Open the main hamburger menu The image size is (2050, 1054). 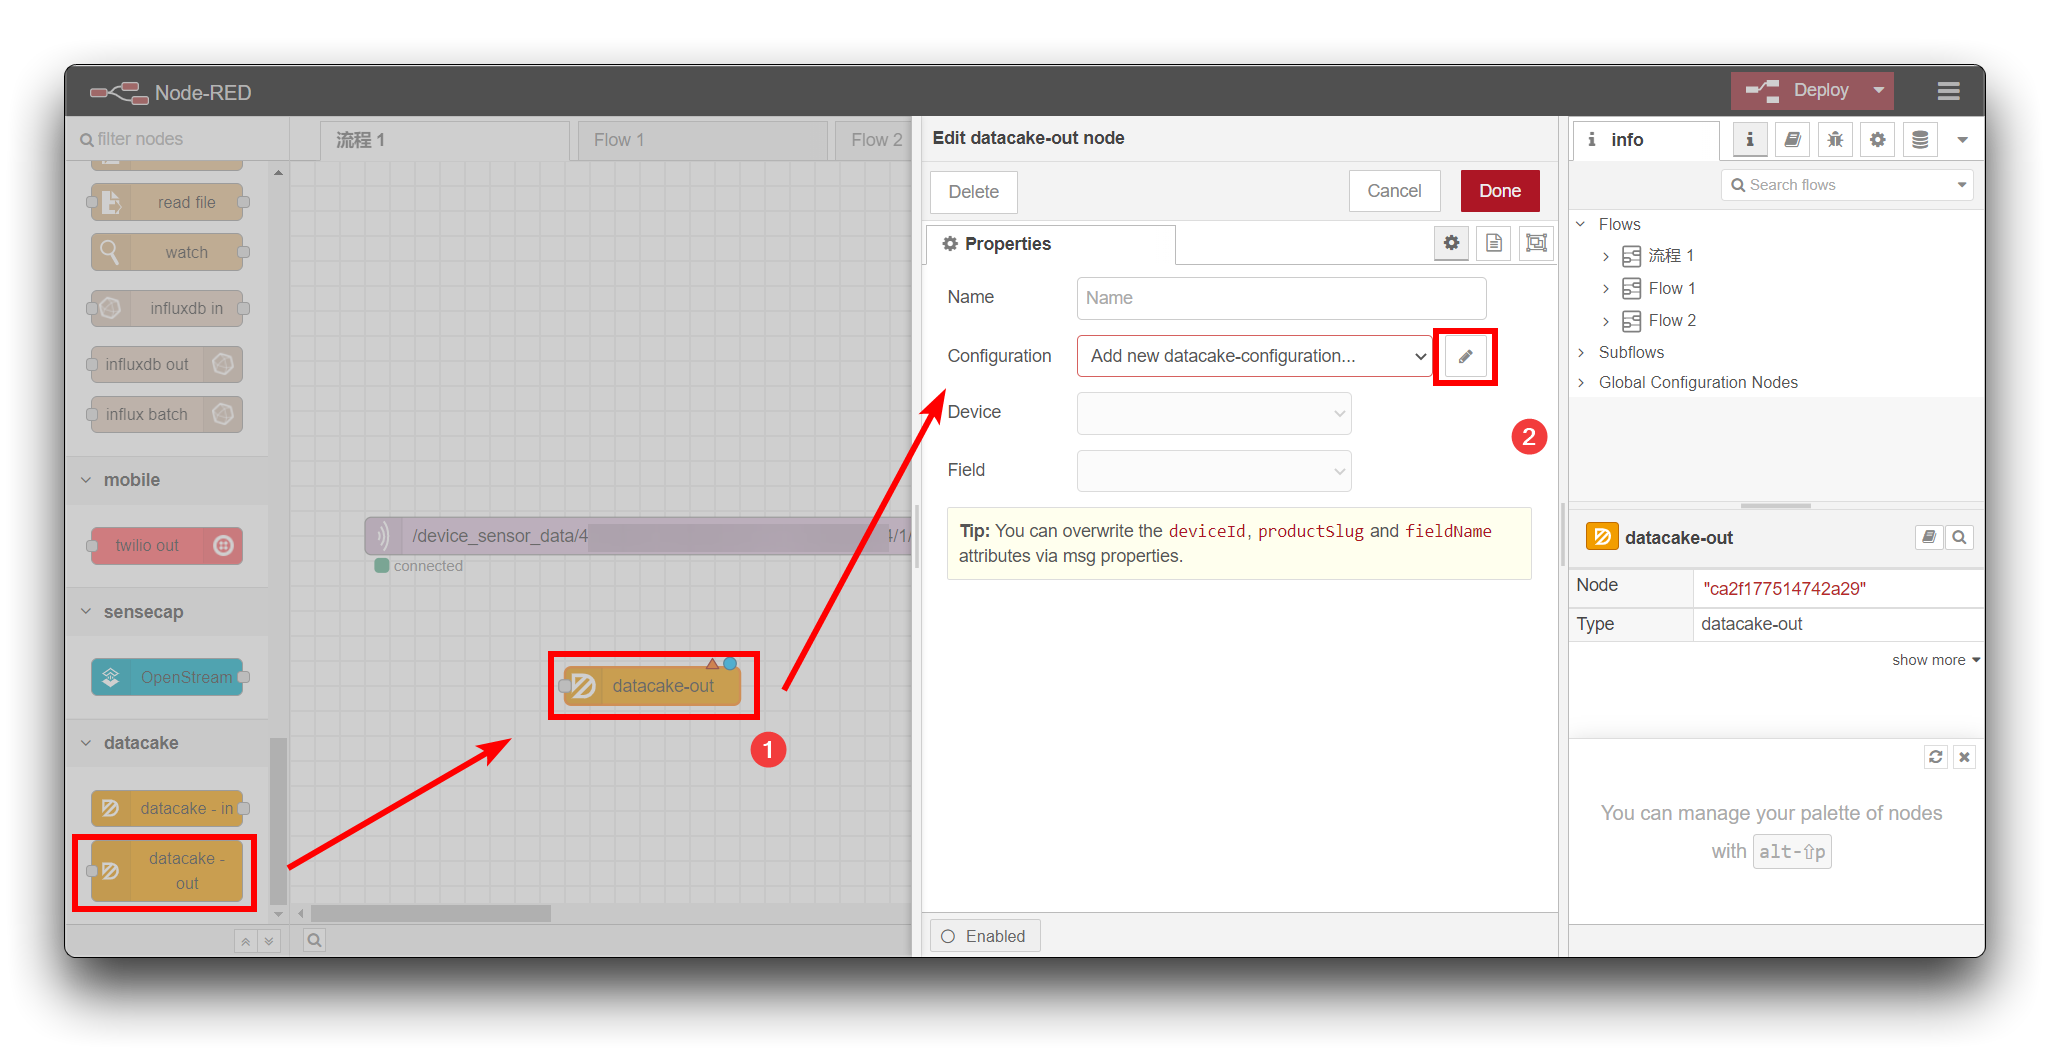click(x=1947, y=91)
